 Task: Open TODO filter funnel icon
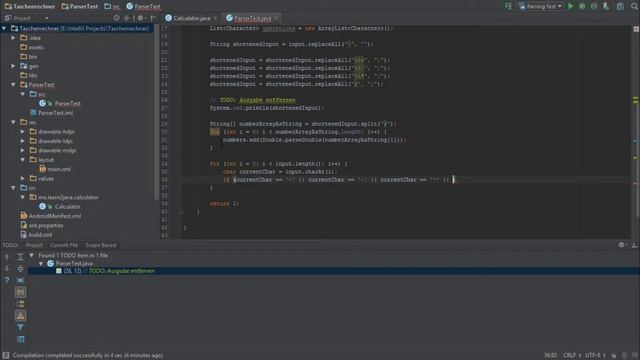tap(20, 327)
